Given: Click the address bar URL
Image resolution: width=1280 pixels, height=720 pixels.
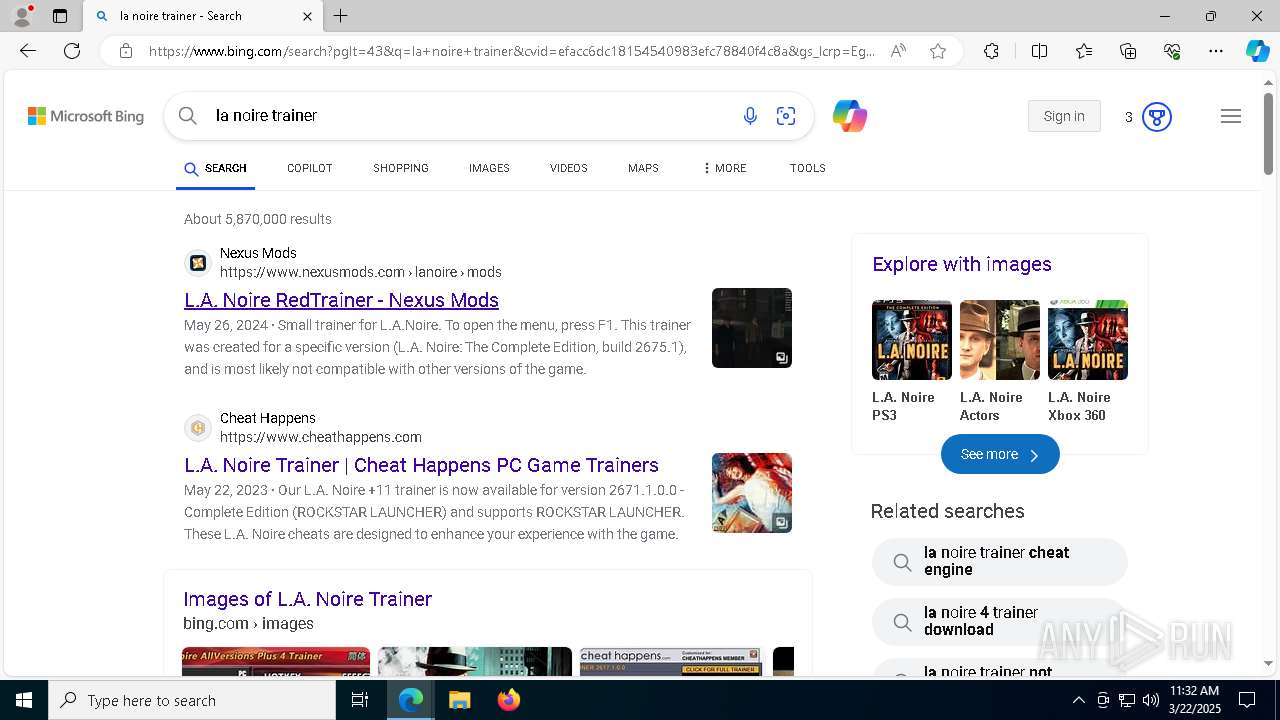Looking at the screenshot, I should click(x=511, y=51).
